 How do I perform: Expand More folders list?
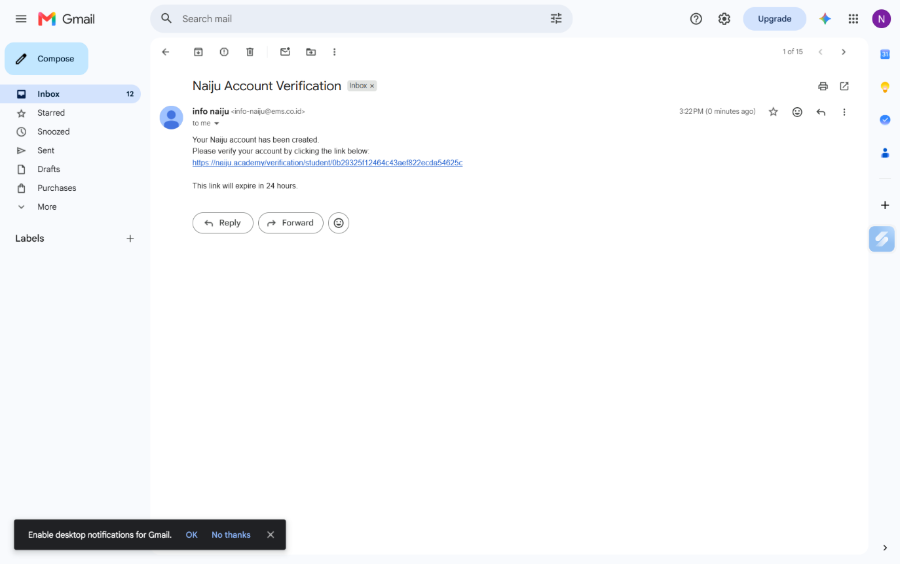pyautogui.click(x=70, y=207)
